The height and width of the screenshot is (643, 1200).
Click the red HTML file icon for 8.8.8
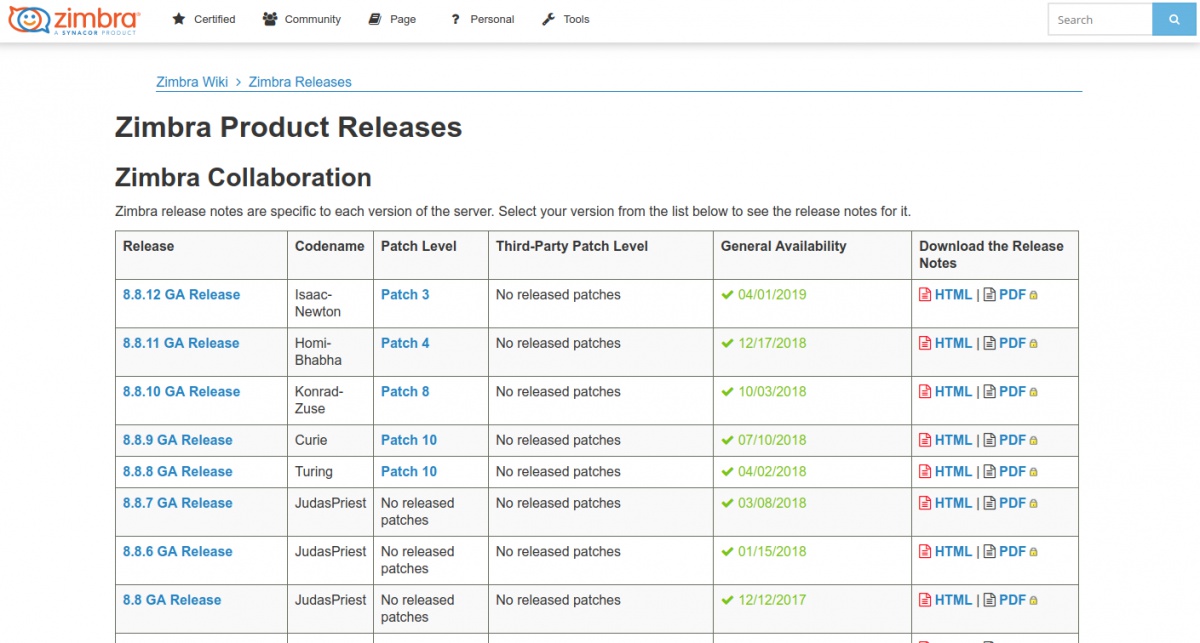coord(925,471)
